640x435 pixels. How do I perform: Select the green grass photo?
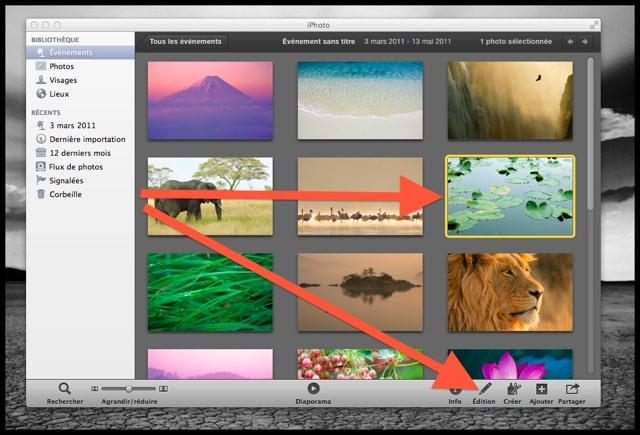click(210, 292)
